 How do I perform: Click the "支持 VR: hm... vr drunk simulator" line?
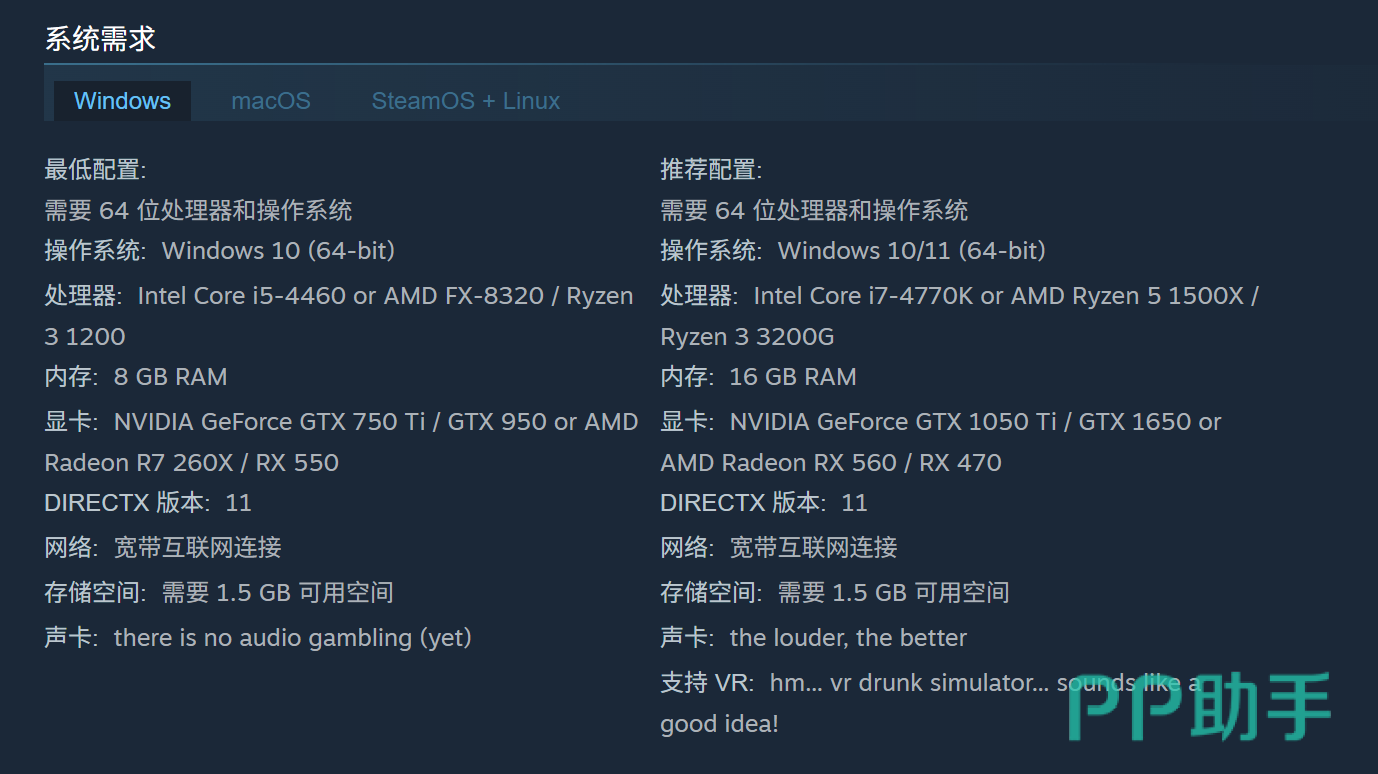pyautogui.click(x=930, y=683)
